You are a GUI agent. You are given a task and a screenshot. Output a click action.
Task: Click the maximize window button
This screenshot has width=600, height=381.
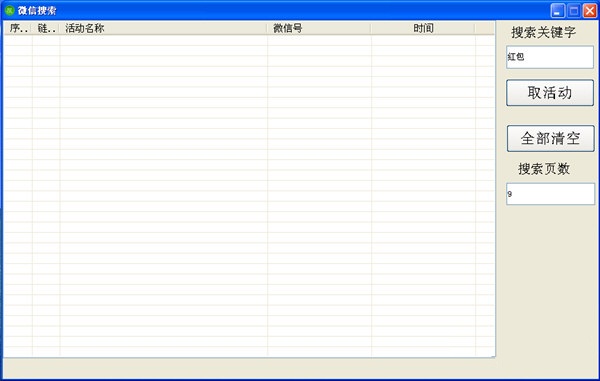click(x=574, y=11)
